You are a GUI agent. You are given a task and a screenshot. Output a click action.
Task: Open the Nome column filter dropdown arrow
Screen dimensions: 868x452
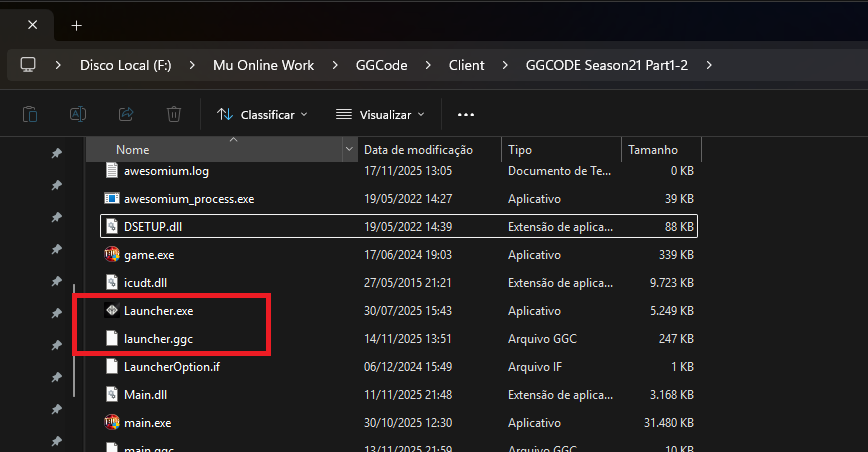(x=349, y=149)
